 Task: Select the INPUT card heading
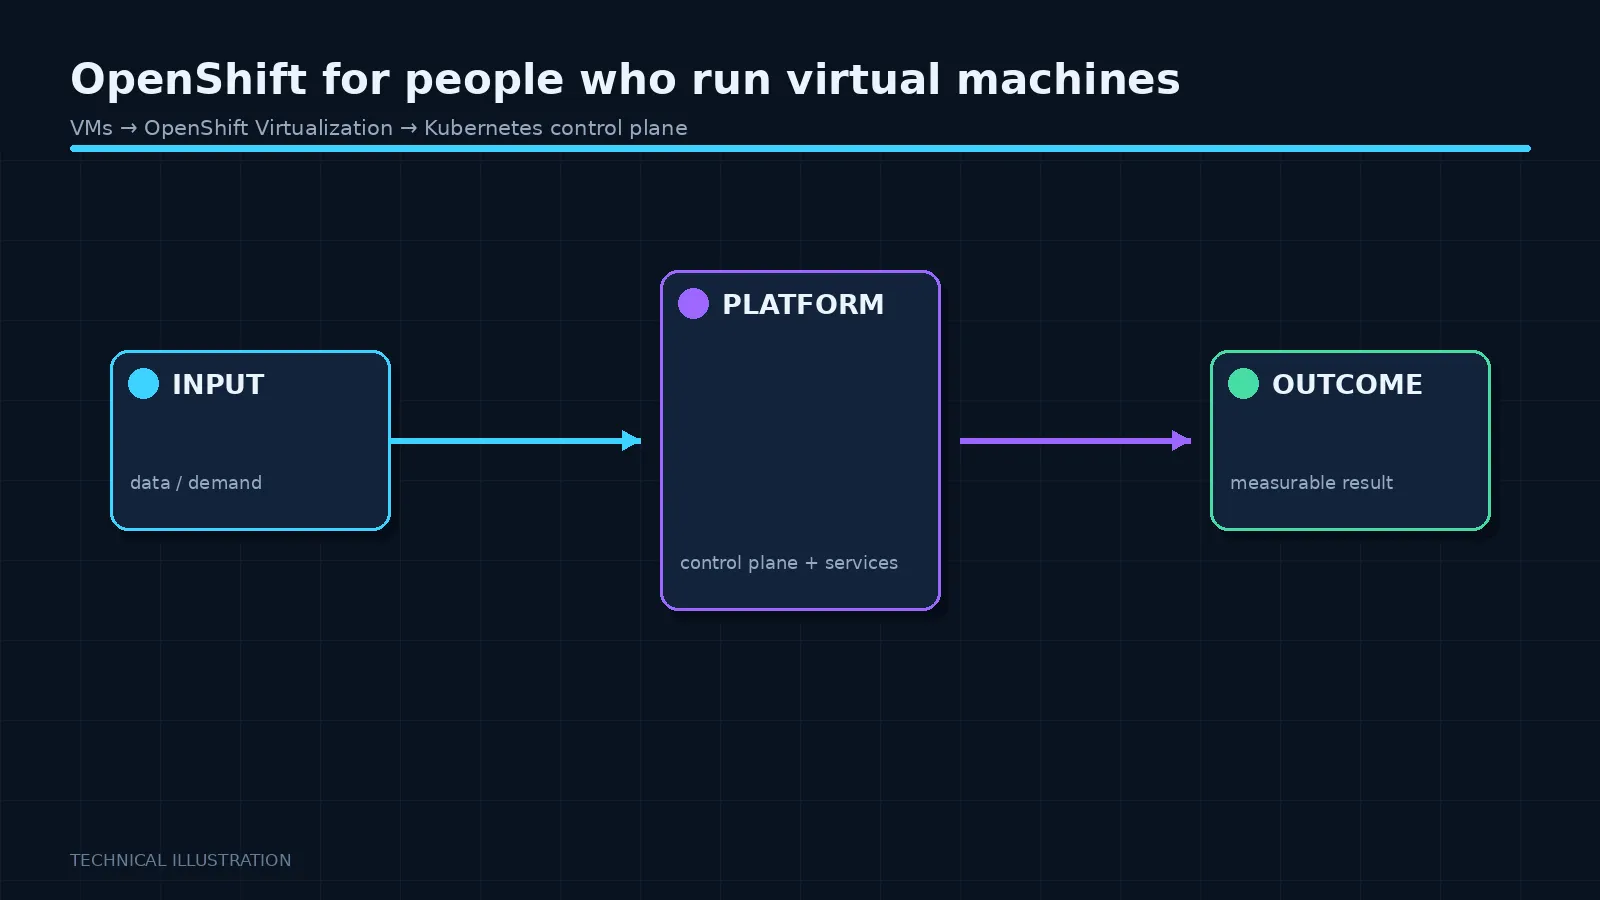pyautogui.click(x=218, y=384)
